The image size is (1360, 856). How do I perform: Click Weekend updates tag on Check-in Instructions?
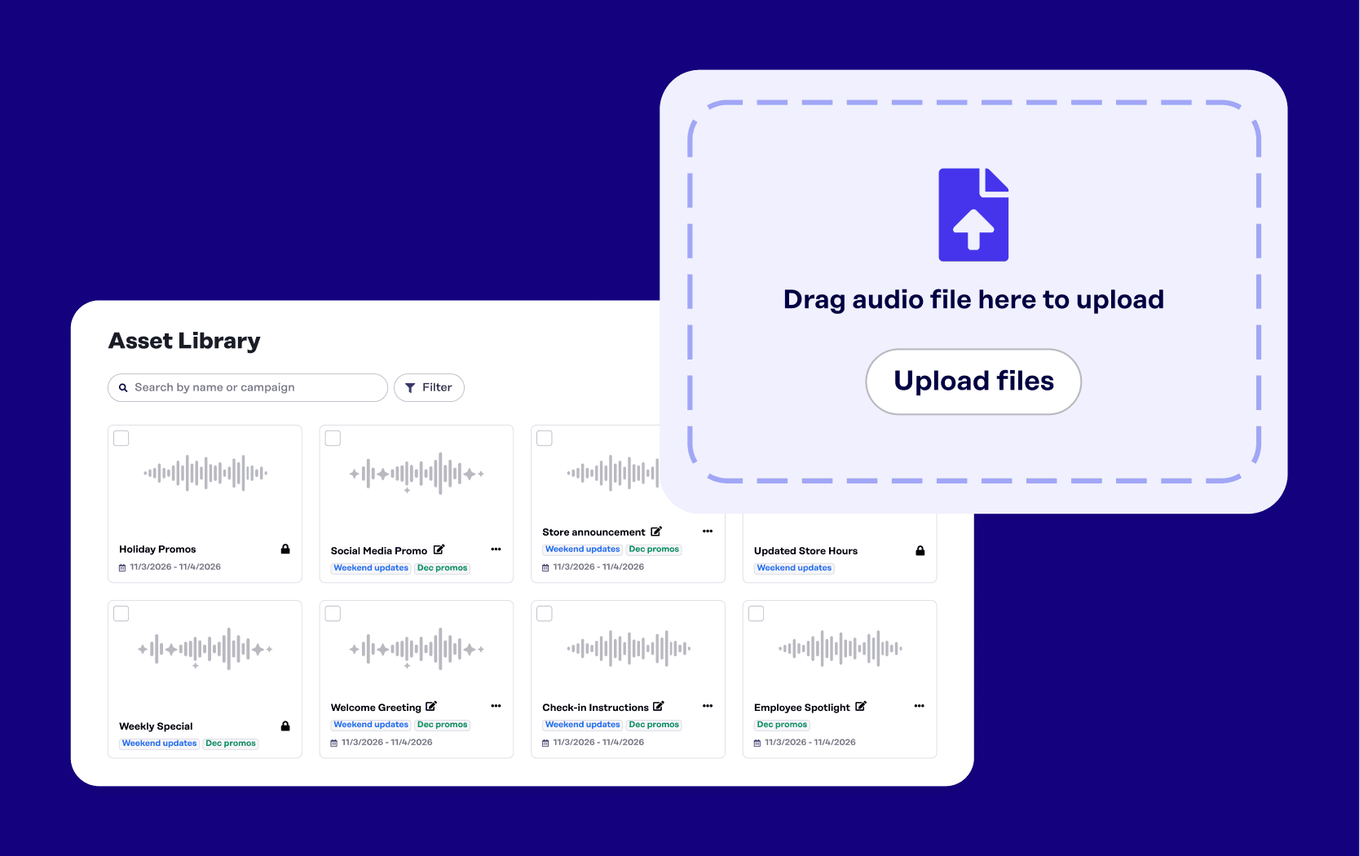pyautogui.click(x=583, y=724)
